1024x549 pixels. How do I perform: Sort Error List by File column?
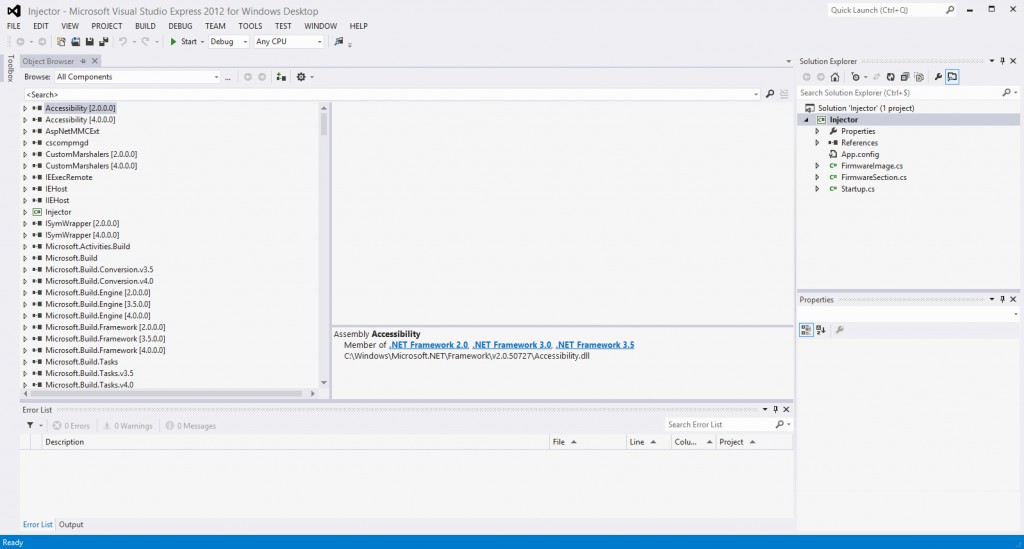coord(587,442)
